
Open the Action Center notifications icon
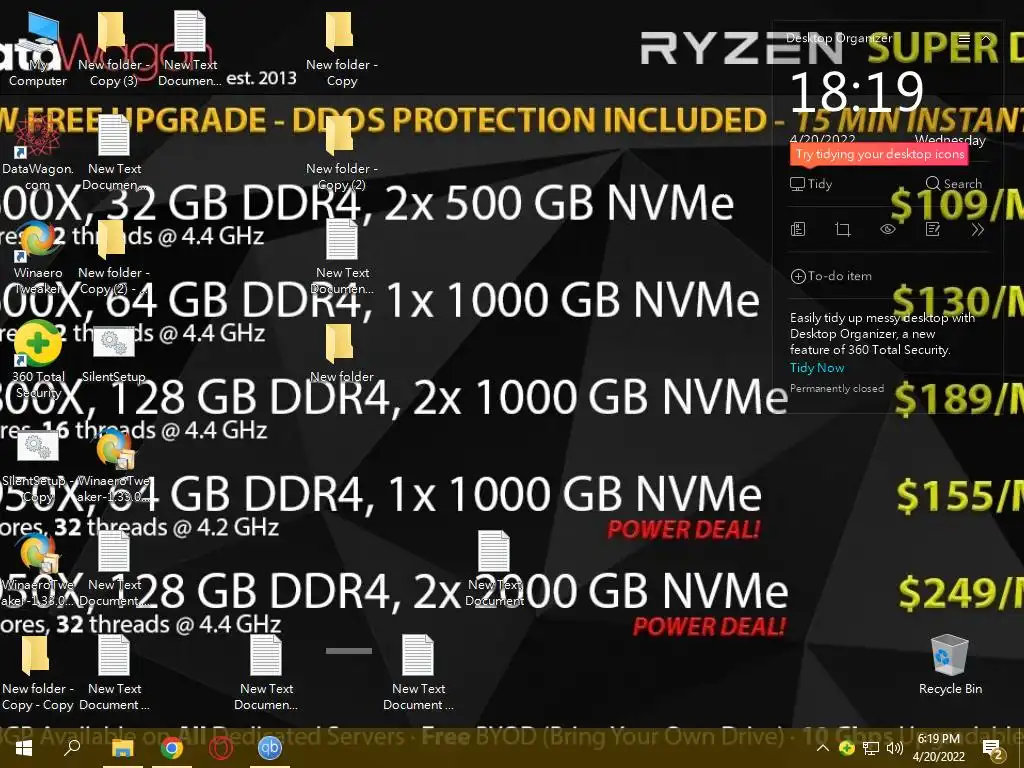(993, 748)
